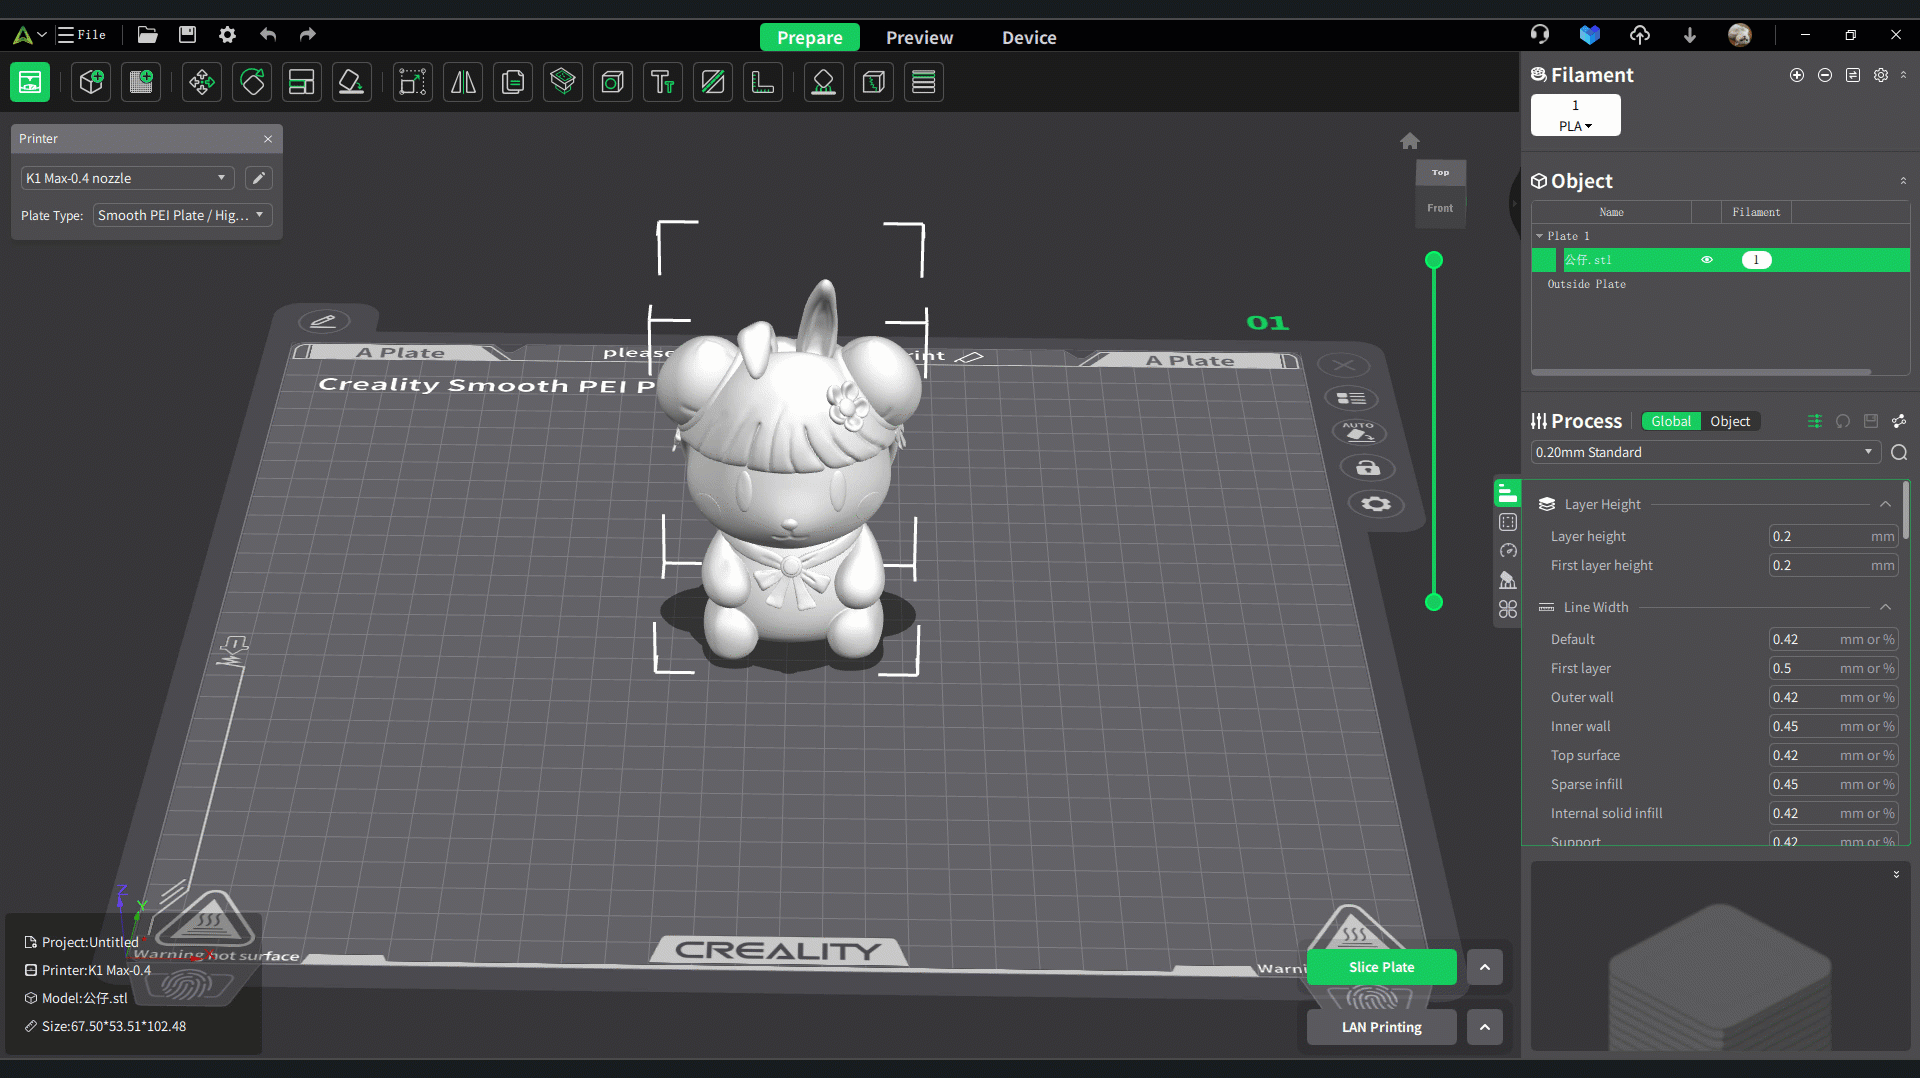The width and height of the screenshot is (1920, 1078).
Task: Open Speed settings gauge side icon
Action: pyautogui.click(x=1508, y=551)
